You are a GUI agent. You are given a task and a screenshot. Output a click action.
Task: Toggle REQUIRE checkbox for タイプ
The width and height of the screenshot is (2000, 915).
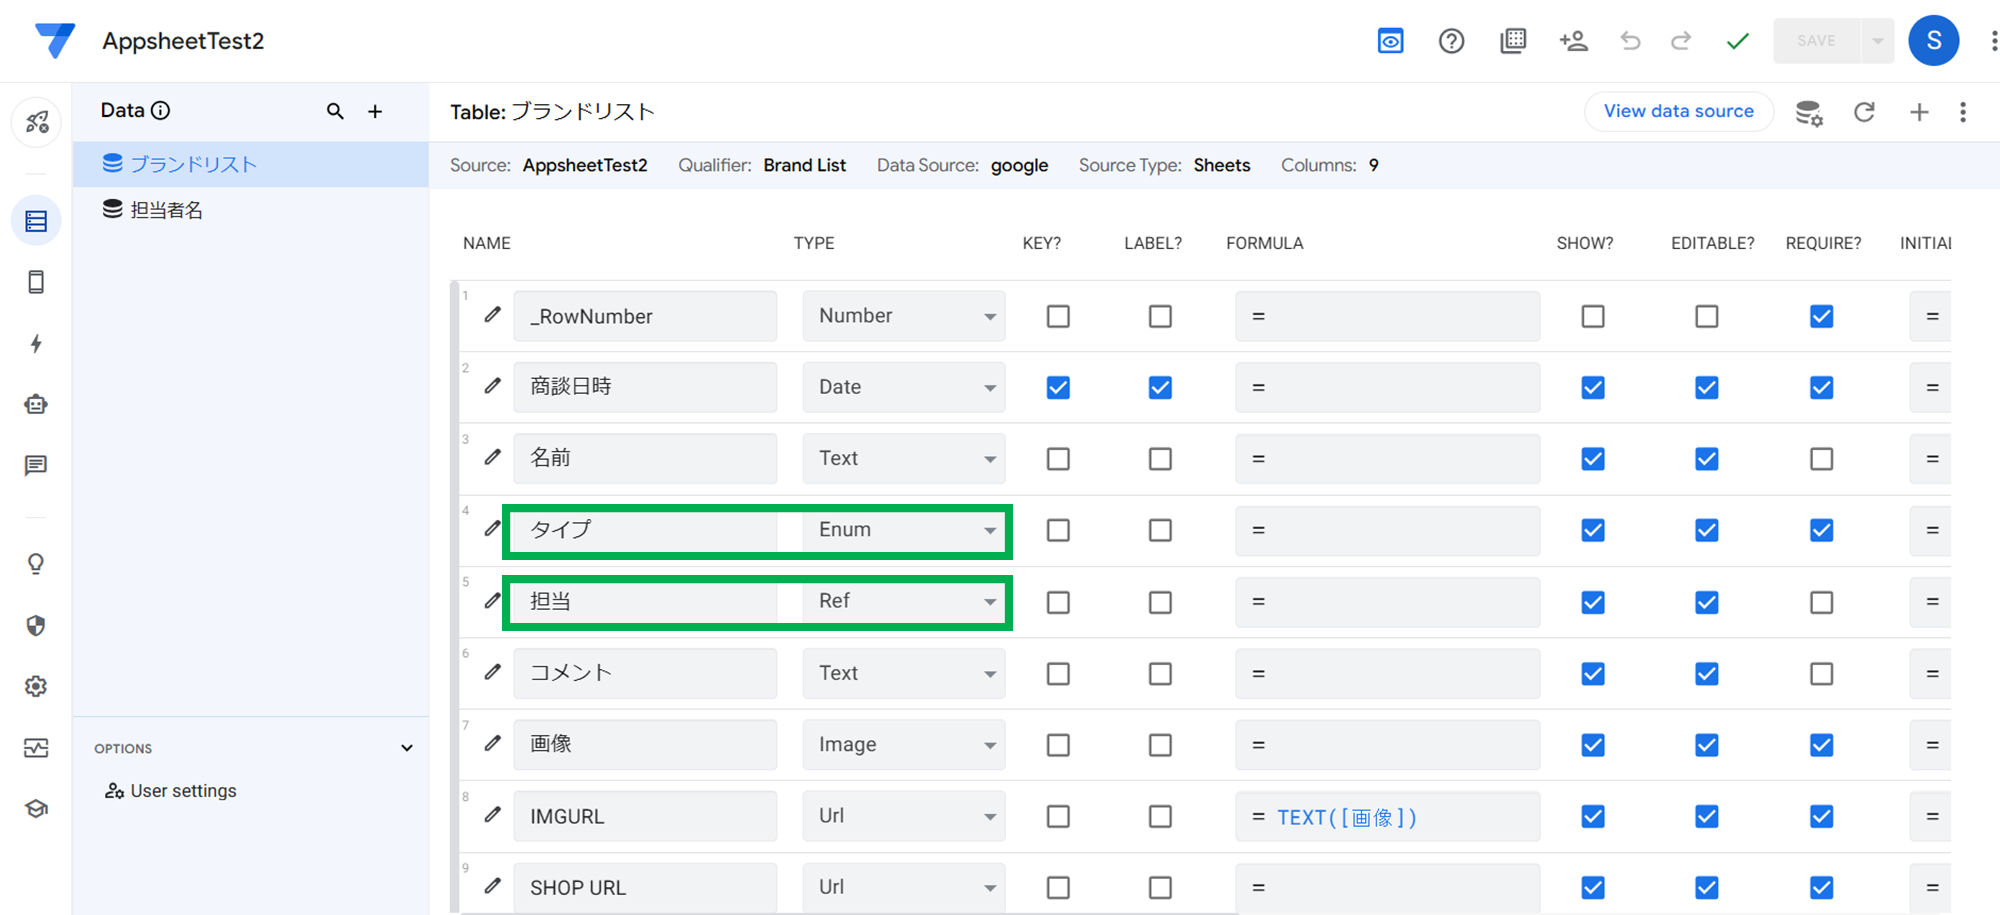[x=1822, y=530]
